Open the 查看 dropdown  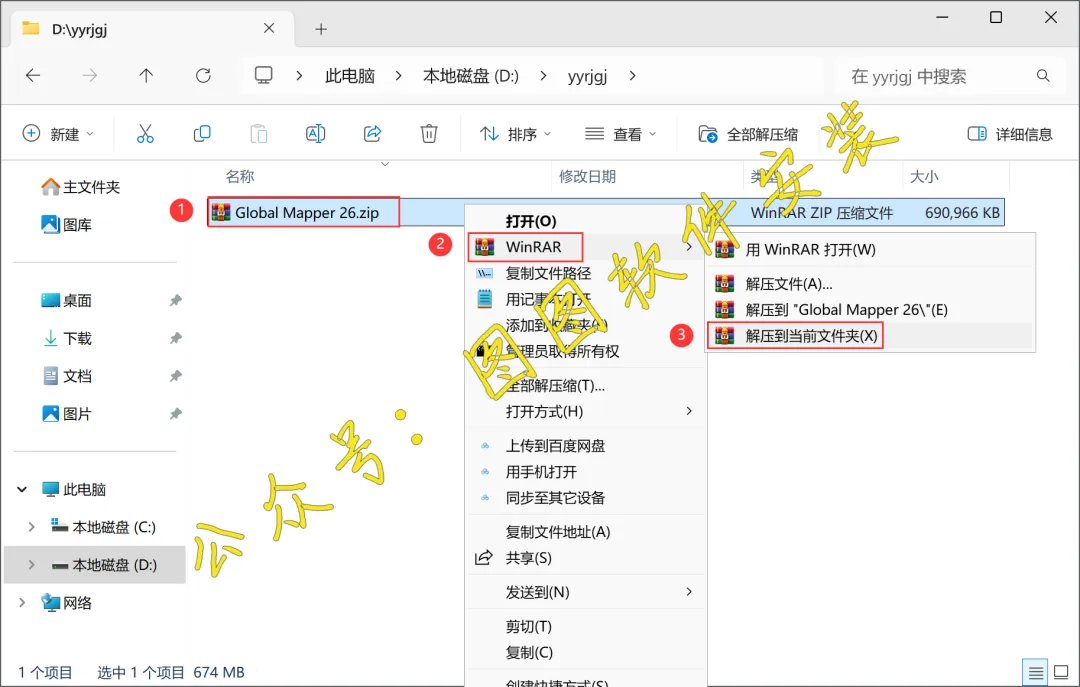621,134
